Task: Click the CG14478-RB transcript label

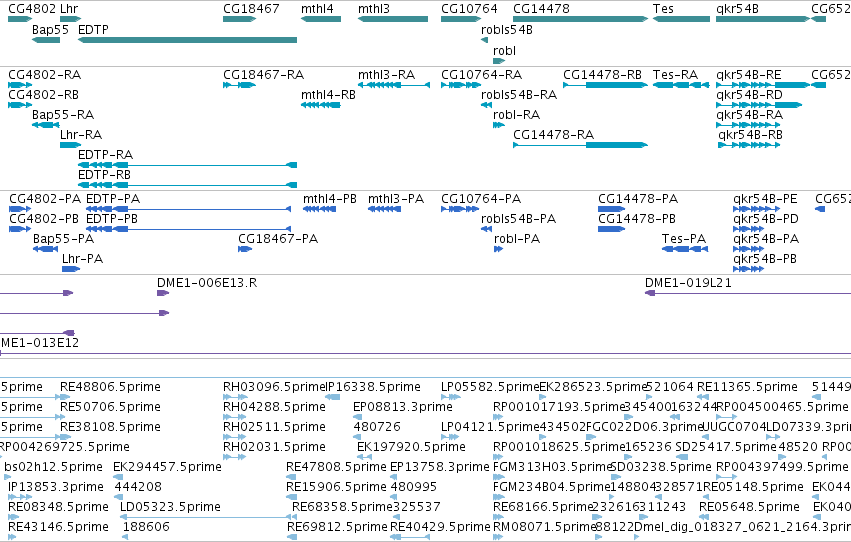Action: pyautogui.click(x=602, y=74)
